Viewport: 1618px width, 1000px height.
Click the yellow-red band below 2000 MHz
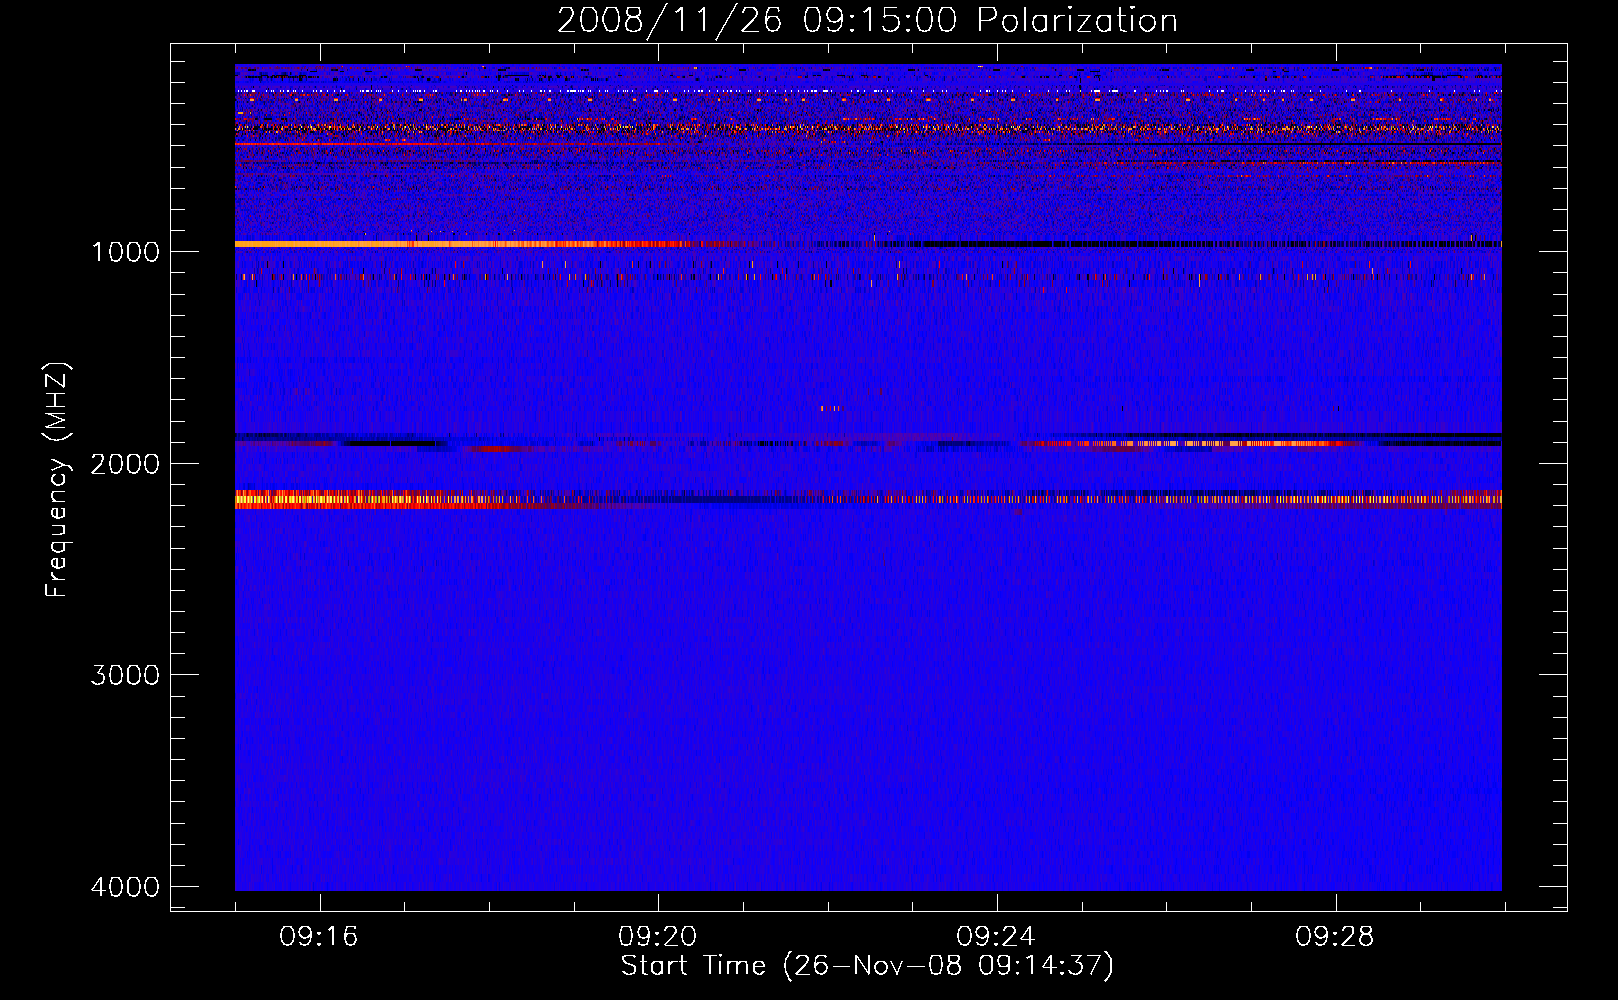coord(868,500)
